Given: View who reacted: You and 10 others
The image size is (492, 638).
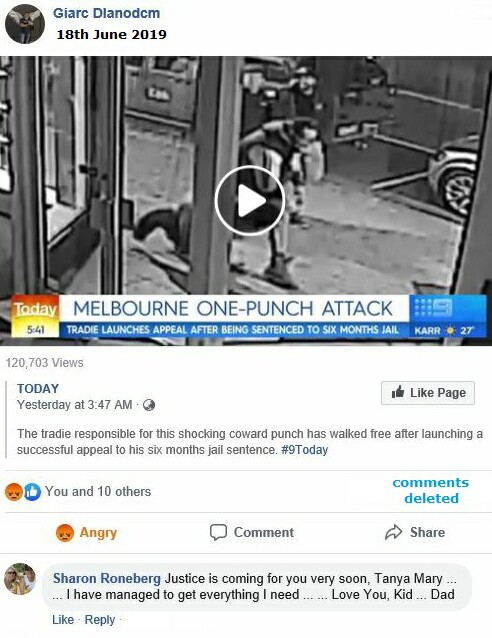Looking at the screenshot, I should coord(98,492).
